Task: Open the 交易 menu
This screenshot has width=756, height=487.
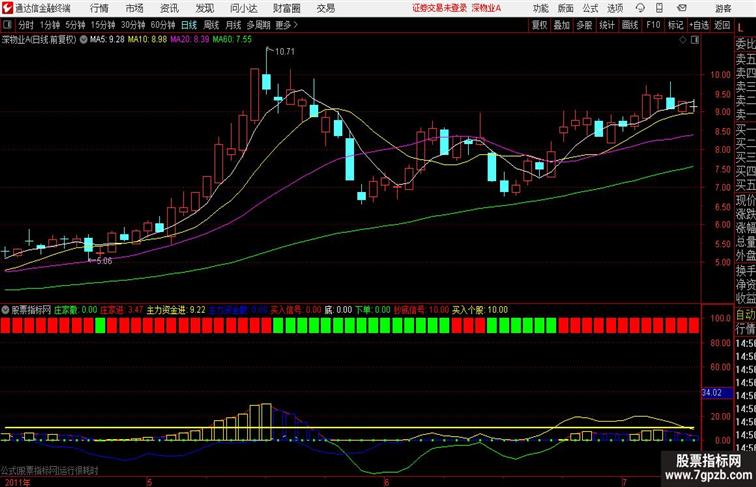Action: pos(326,8)
